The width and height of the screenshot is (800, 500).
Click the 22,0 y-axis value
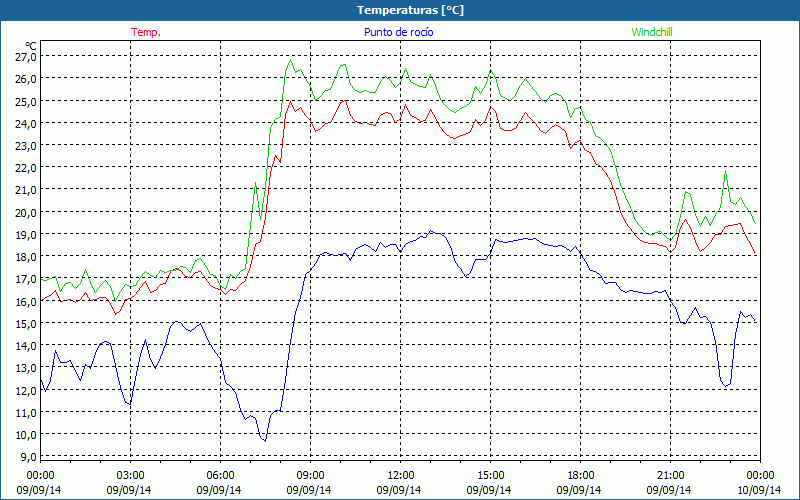tap(26, 168)
